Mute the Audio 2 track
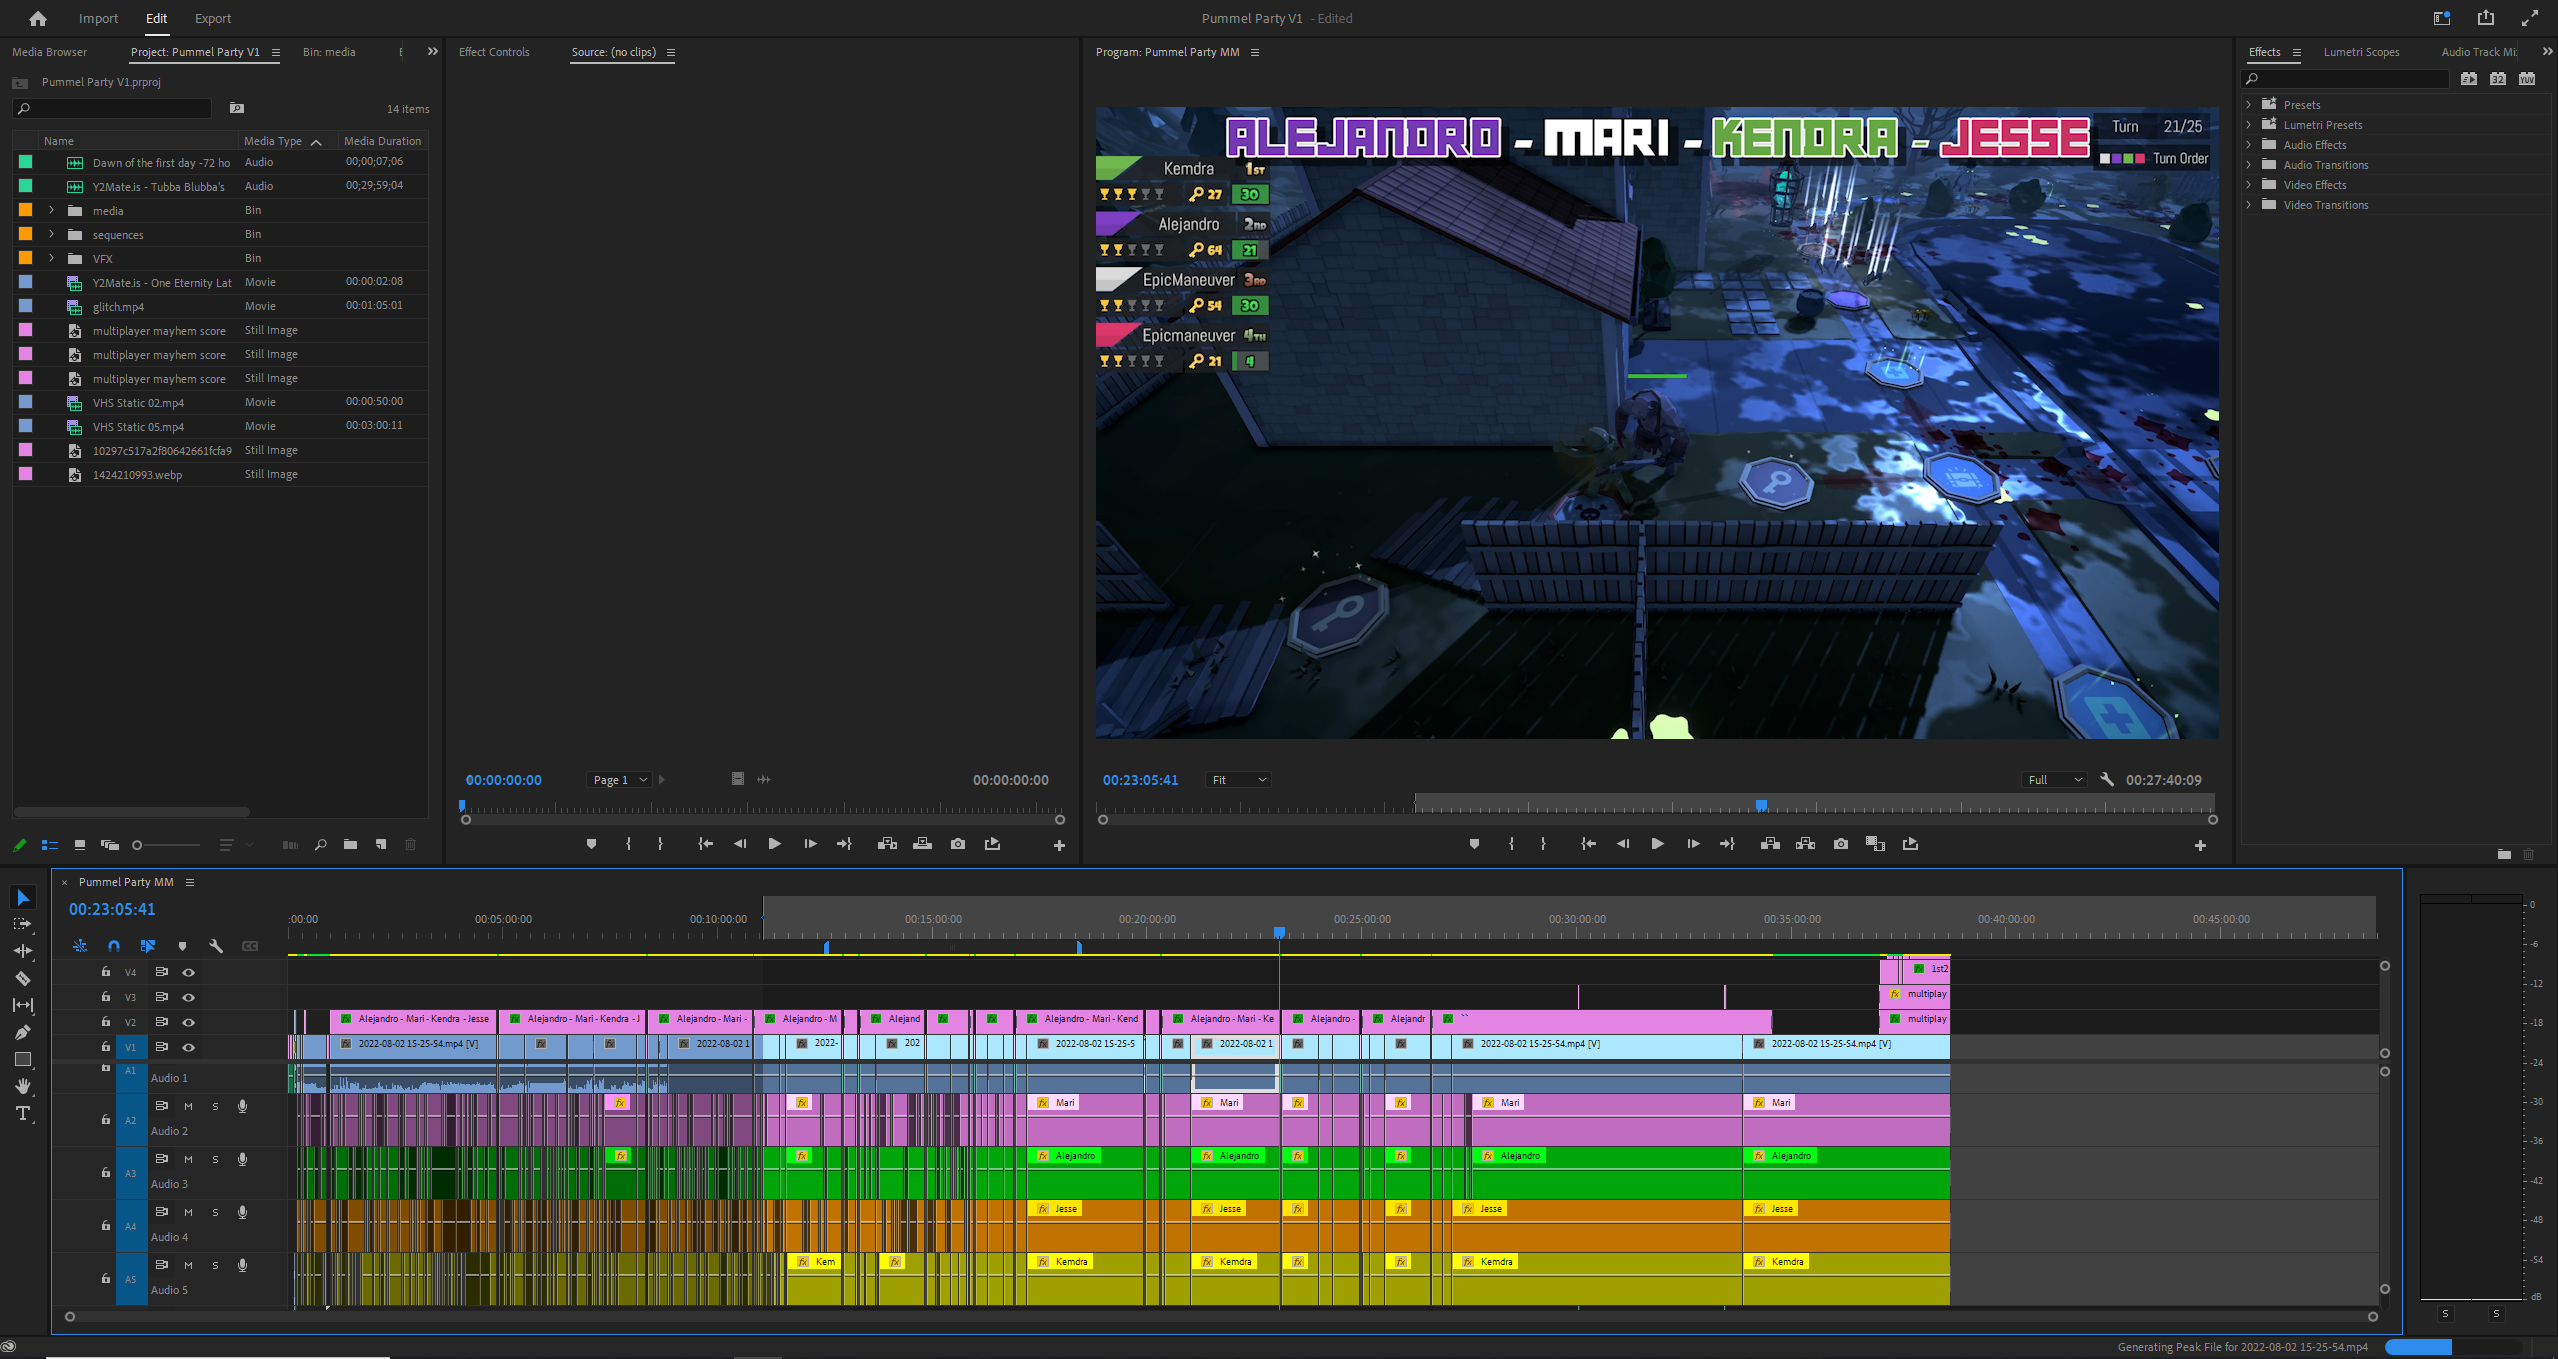This screenshot has width=2558, height=1359. (188, 1106)
